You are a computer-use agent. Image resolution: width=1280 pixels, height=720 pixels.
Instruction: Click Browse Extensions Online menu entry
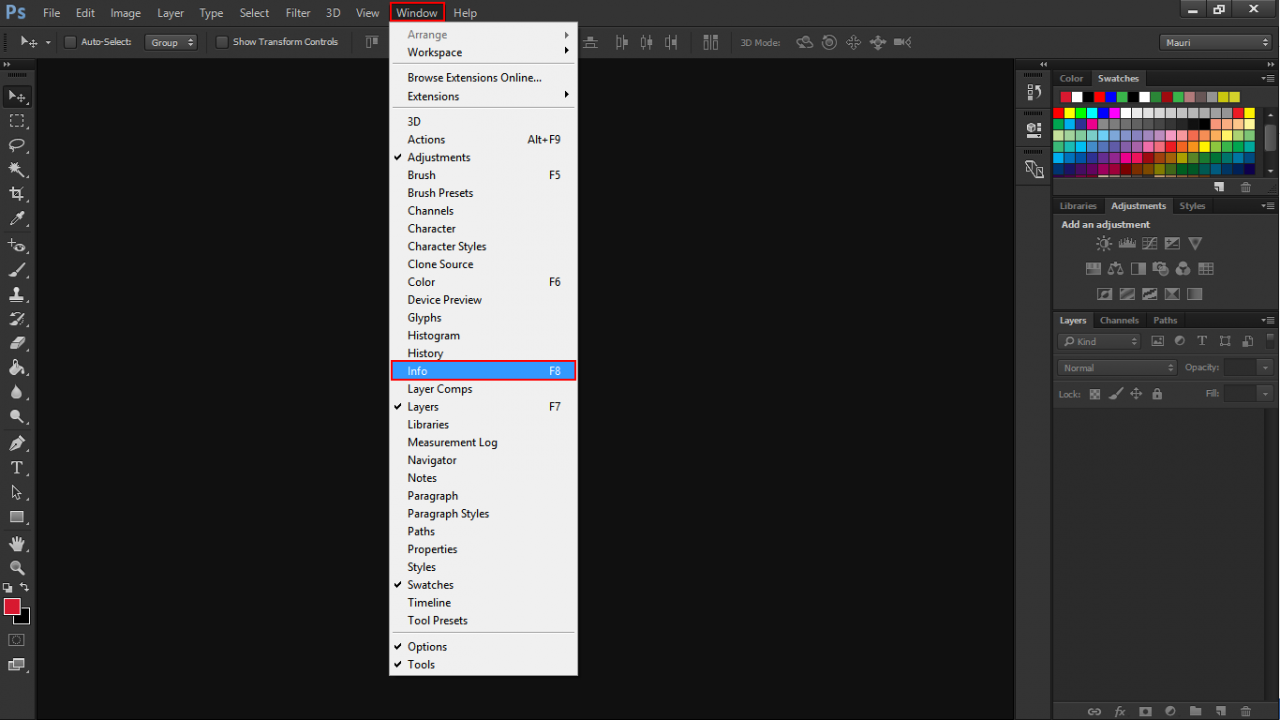click(x=474, y=78)
